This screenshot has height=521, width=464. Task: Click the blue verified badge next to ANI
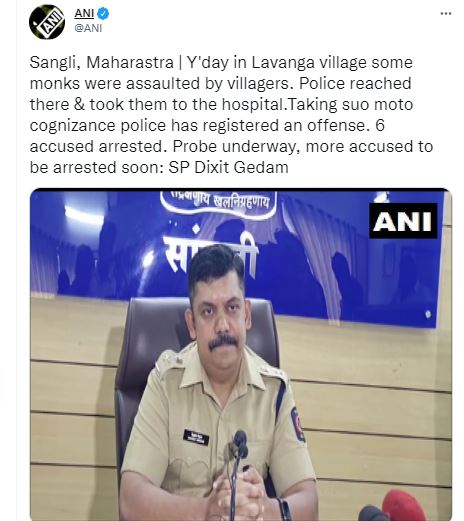tap(103, 14)
